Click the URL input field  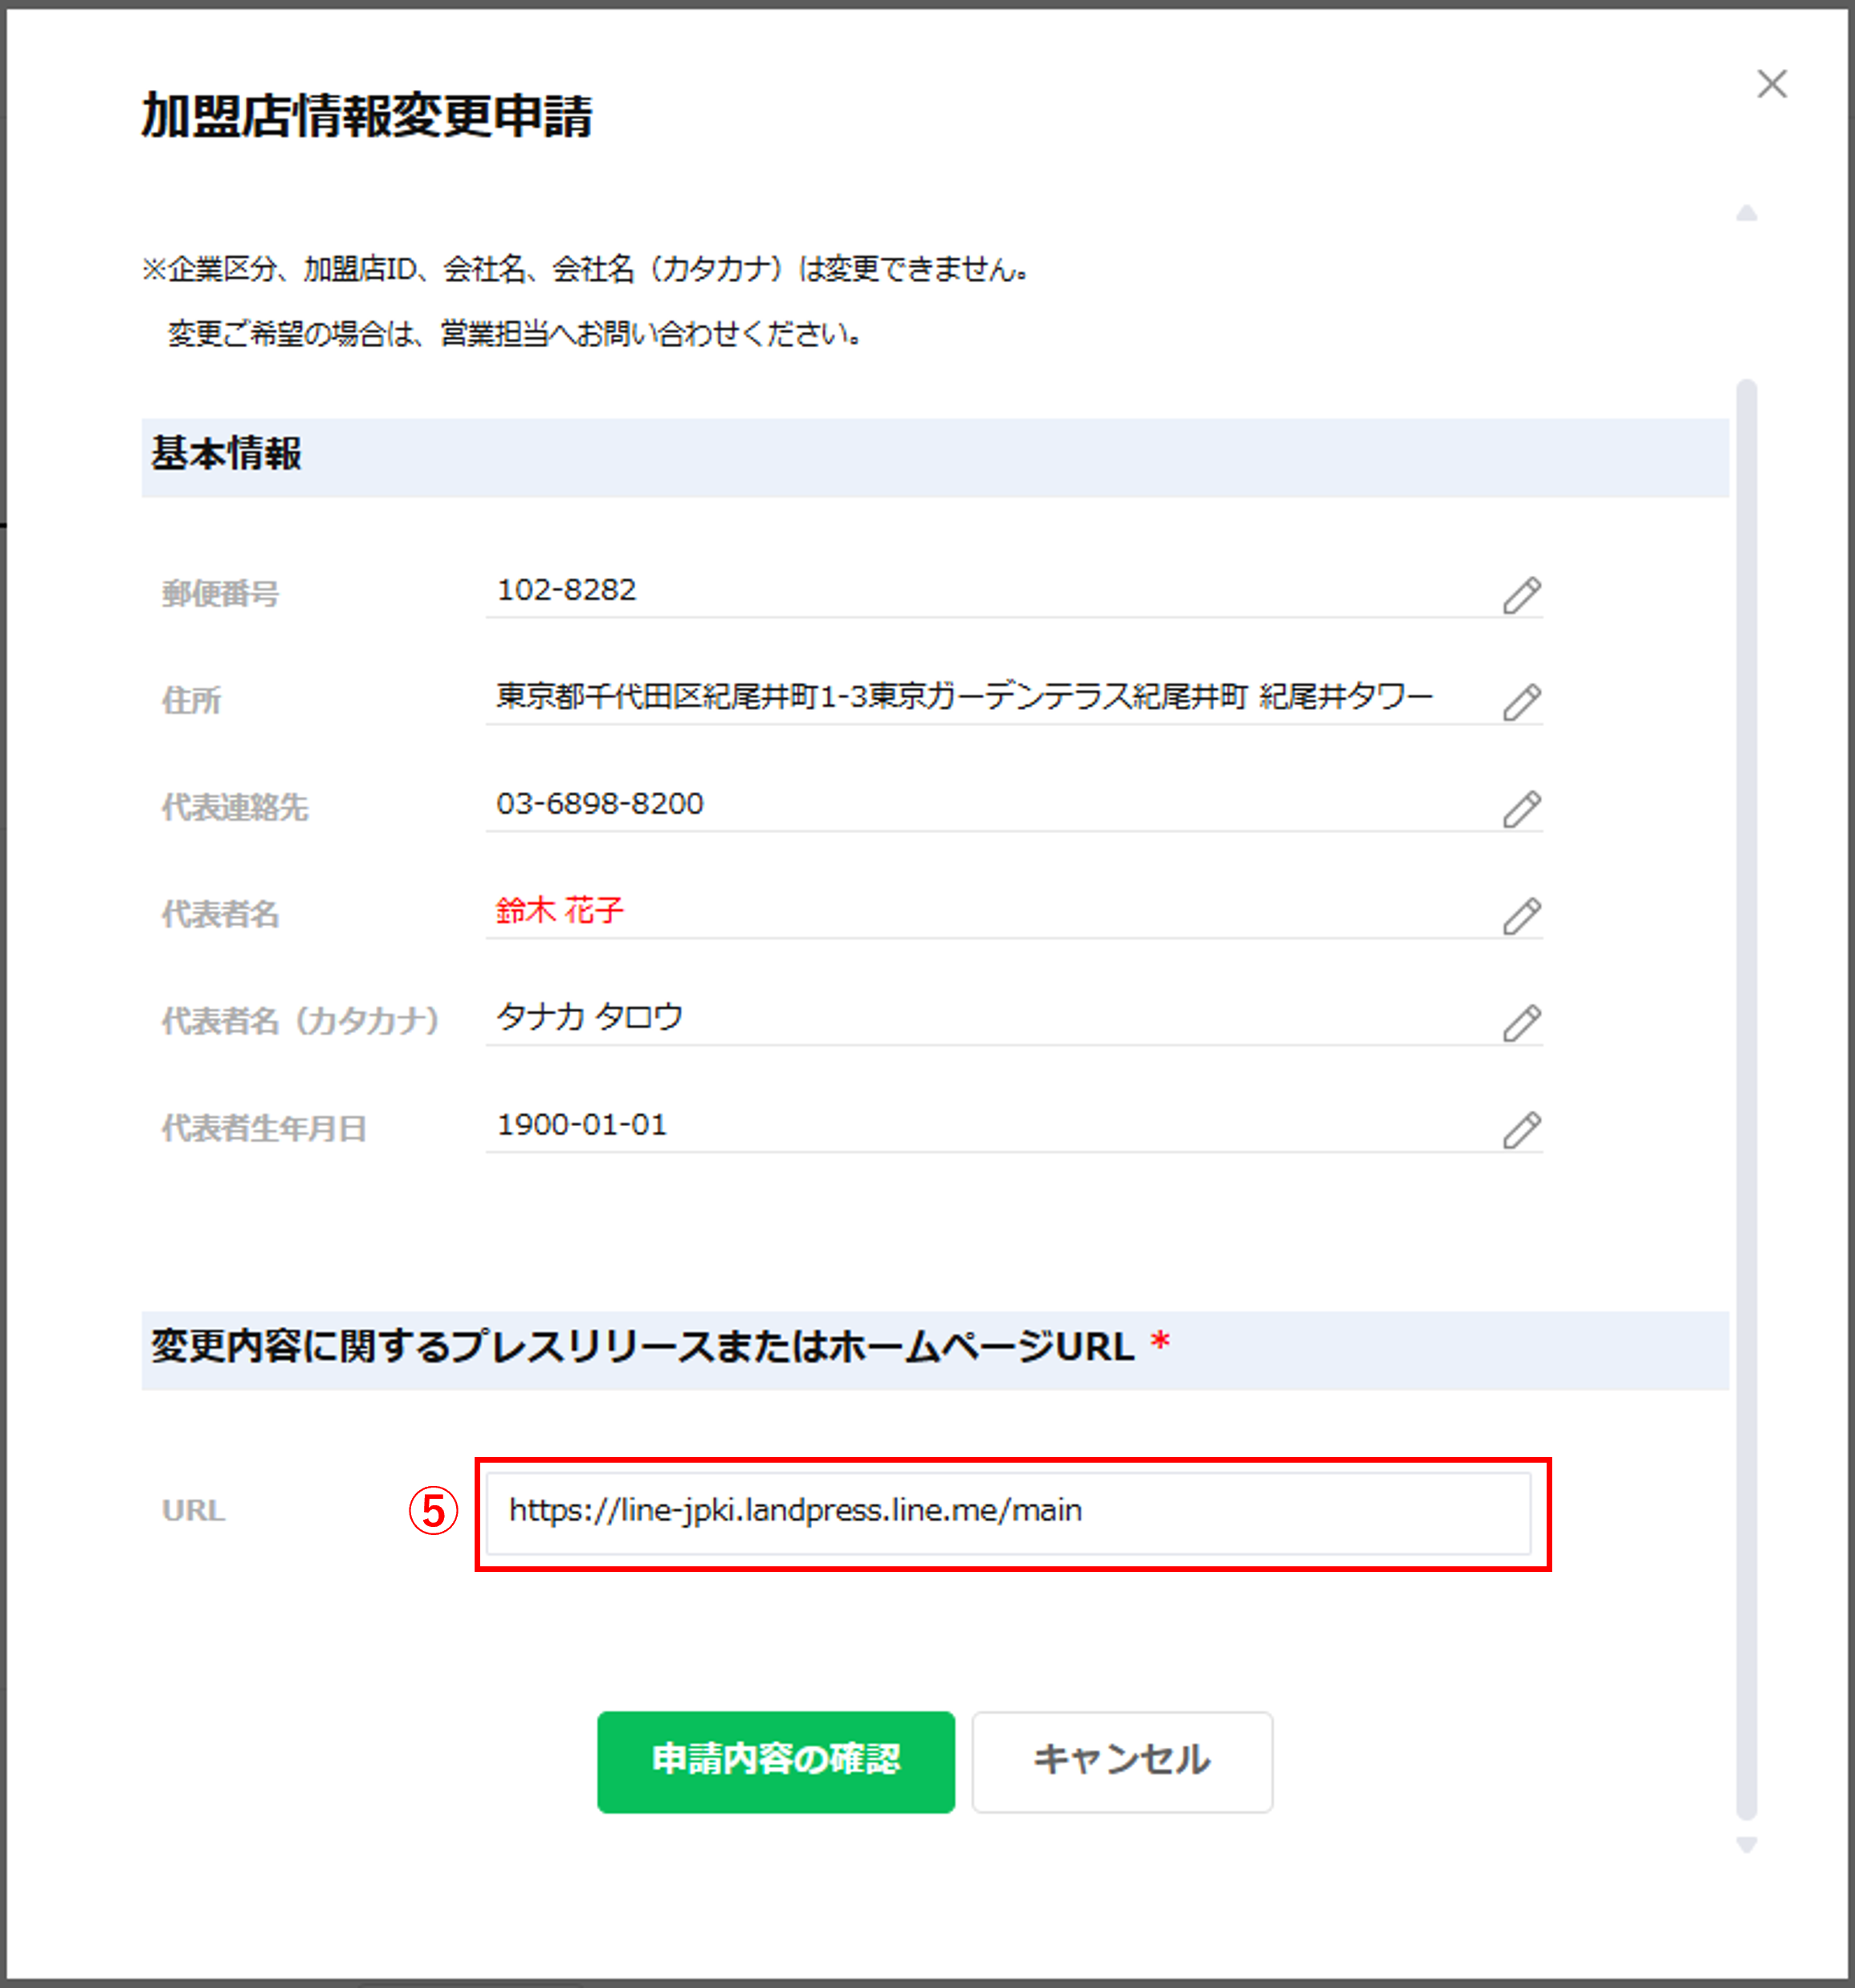point(1007,1512)
